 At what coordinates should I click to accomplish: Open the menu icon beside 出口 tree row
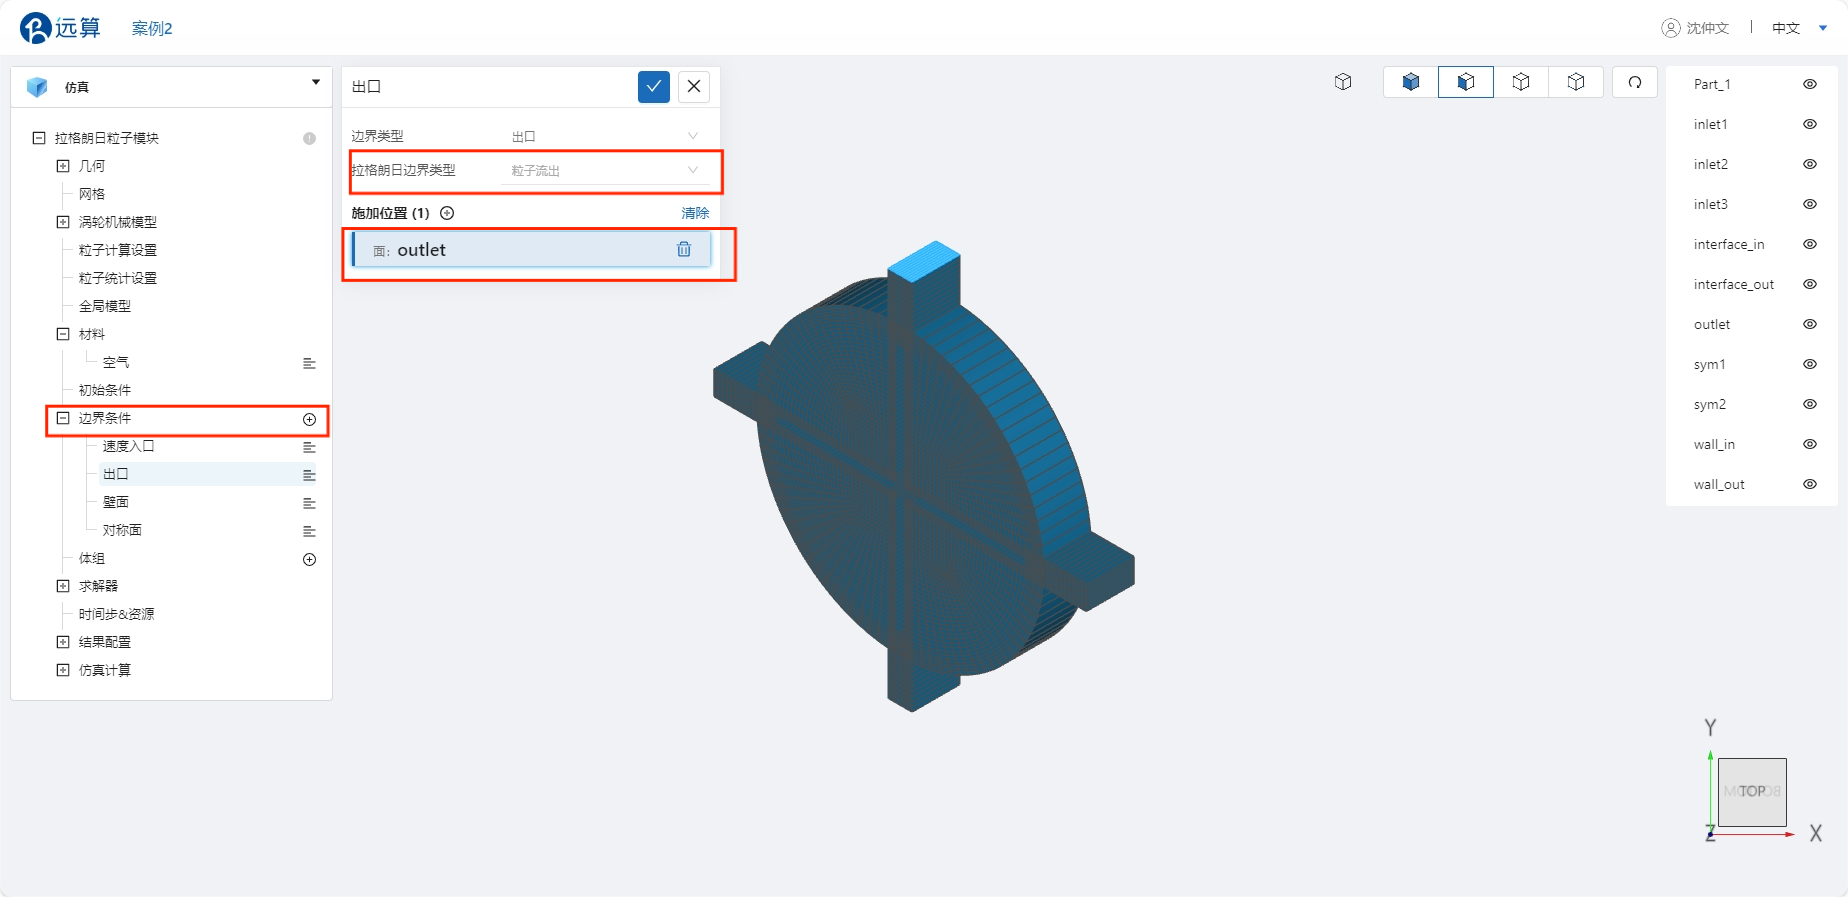(x=309, y=475)
